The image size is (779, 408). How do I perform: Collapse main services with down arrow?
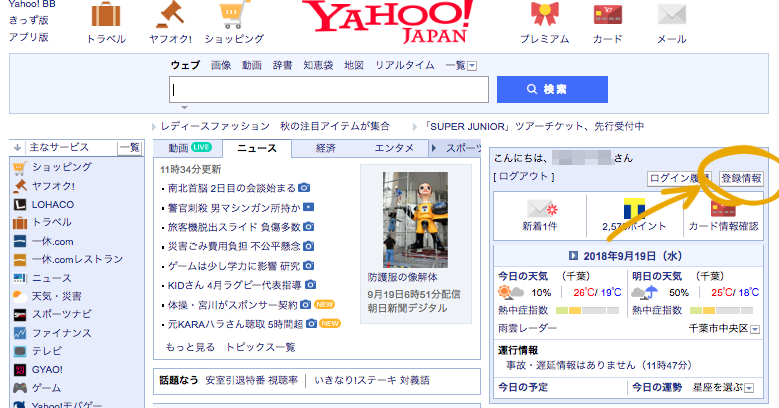[x=17, y=148]
